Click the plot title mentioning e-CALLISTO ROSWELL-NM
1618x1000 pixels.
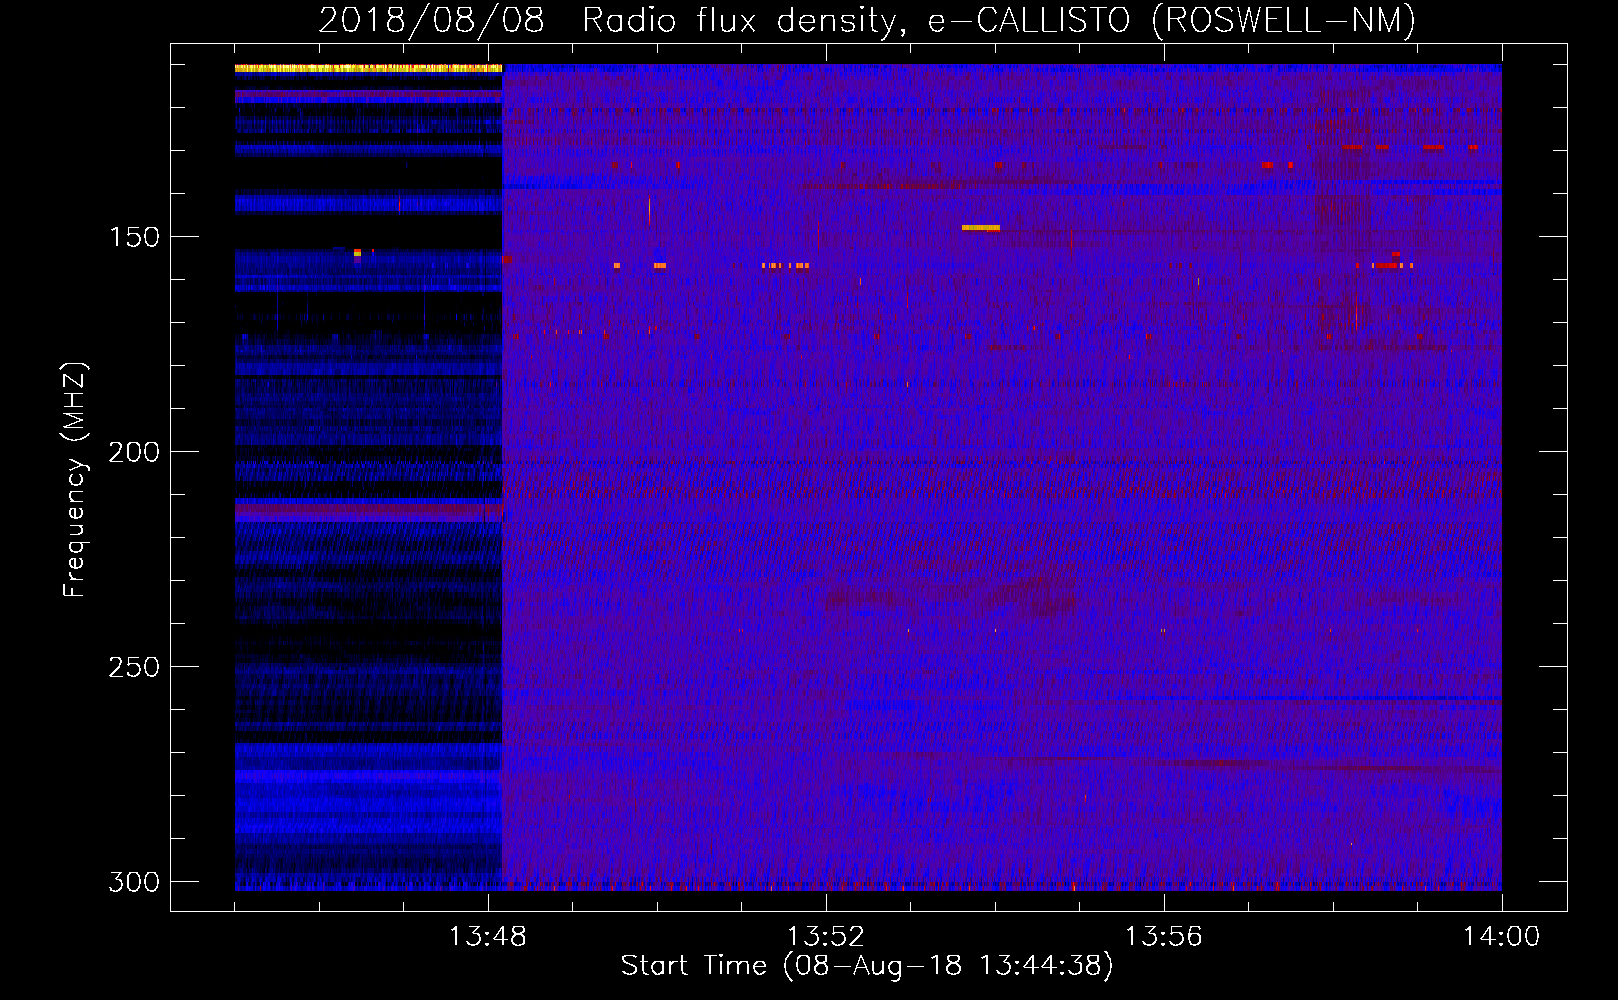(867, 20)
